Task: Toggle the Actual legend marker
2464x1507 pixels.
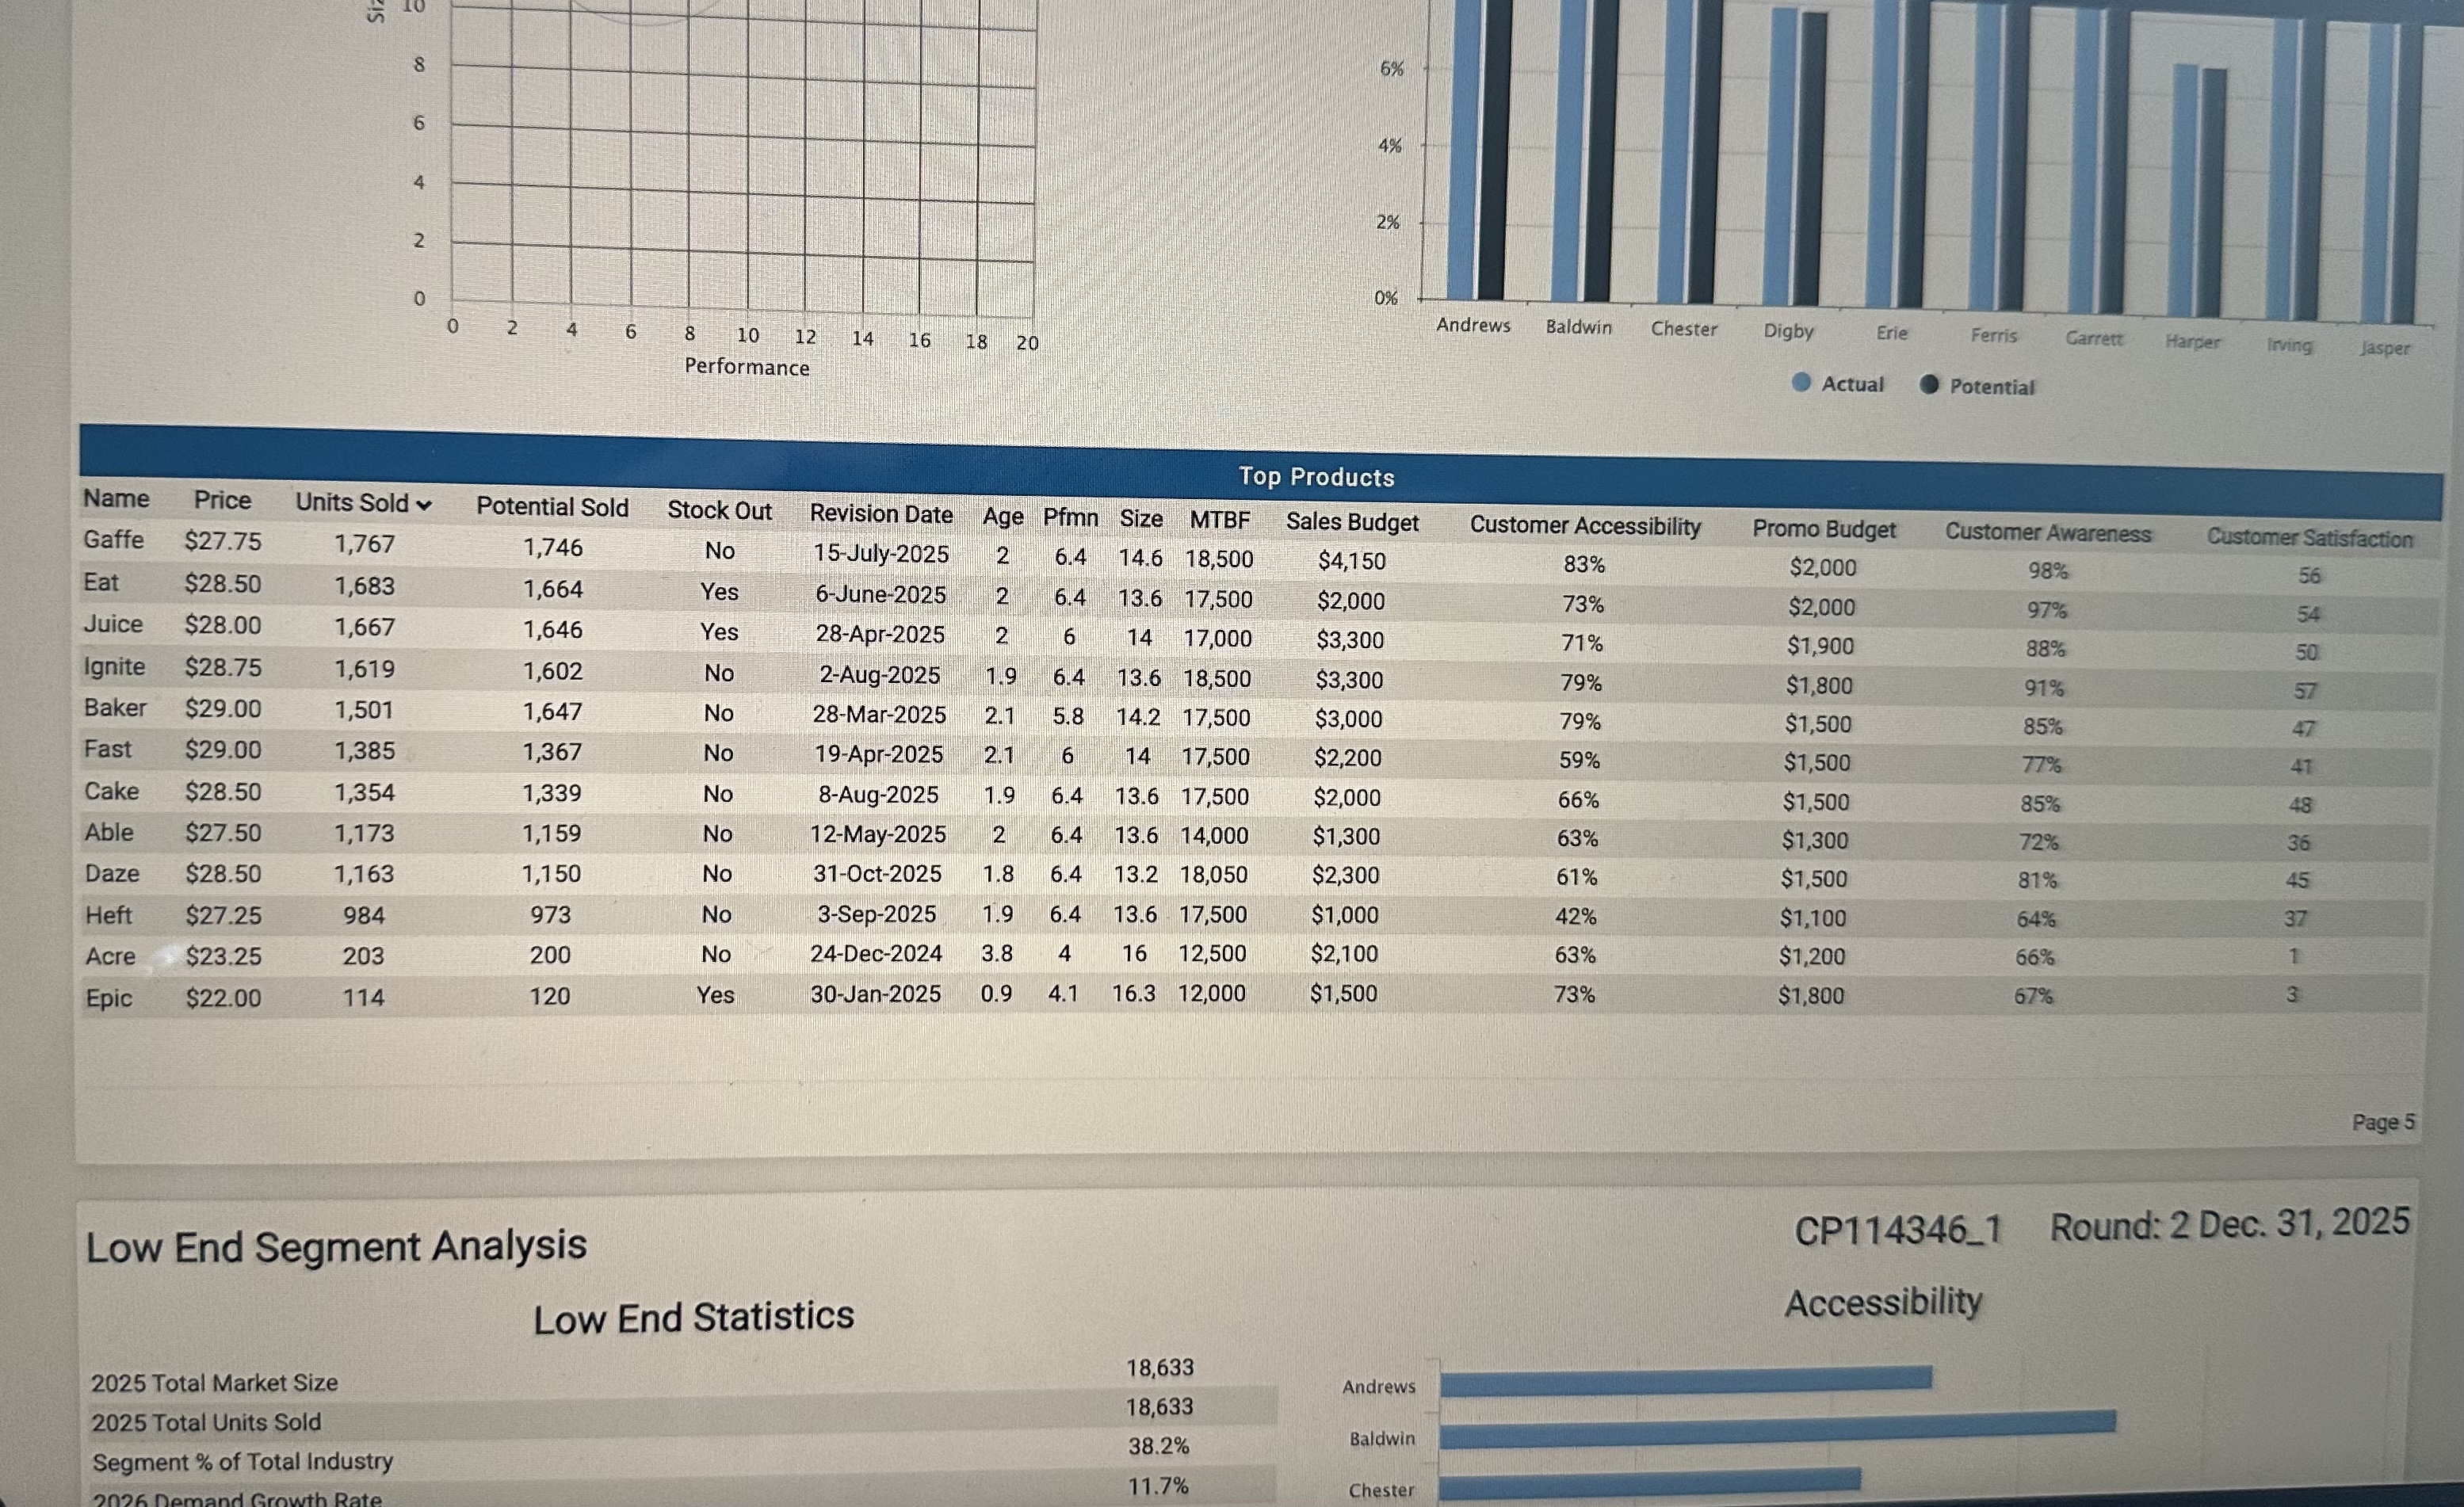Action: coord(1802,384)
